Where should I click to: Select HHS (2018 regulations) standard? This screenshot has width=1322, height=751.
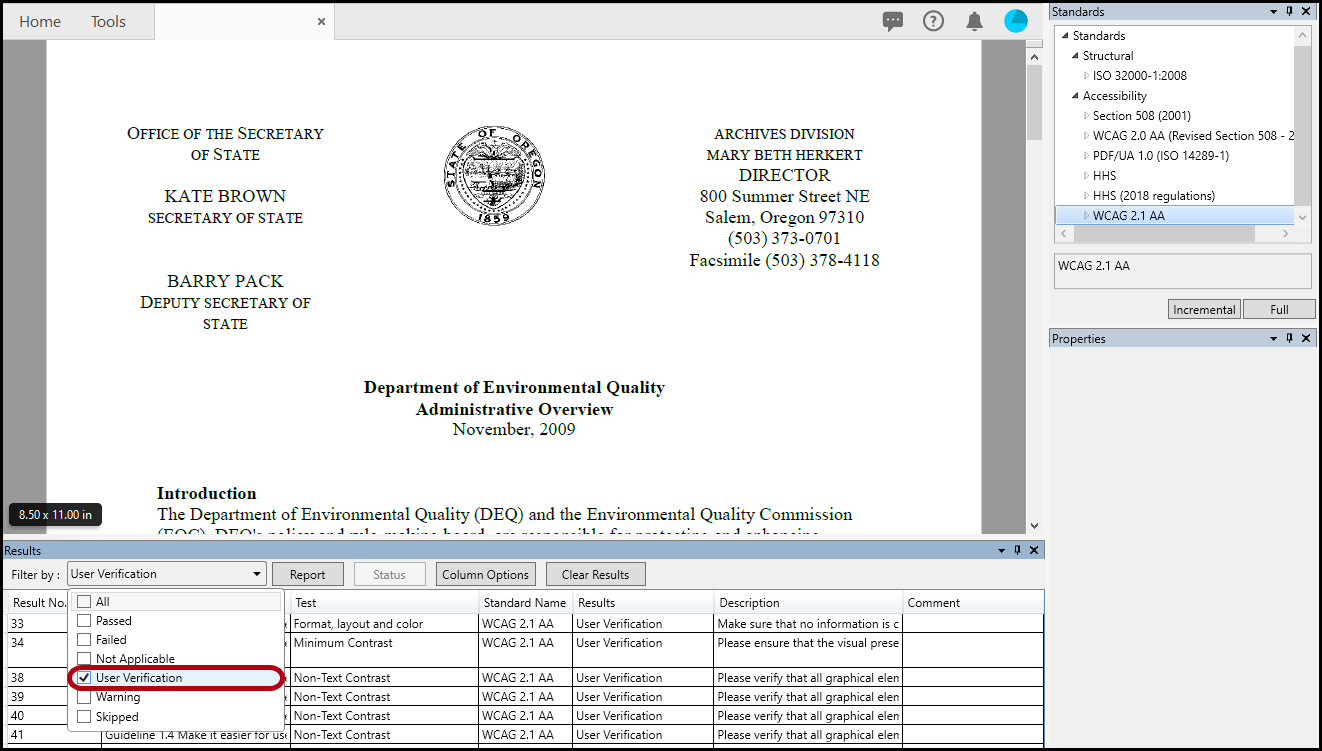pyautogui.click(x=1153, y=196)
